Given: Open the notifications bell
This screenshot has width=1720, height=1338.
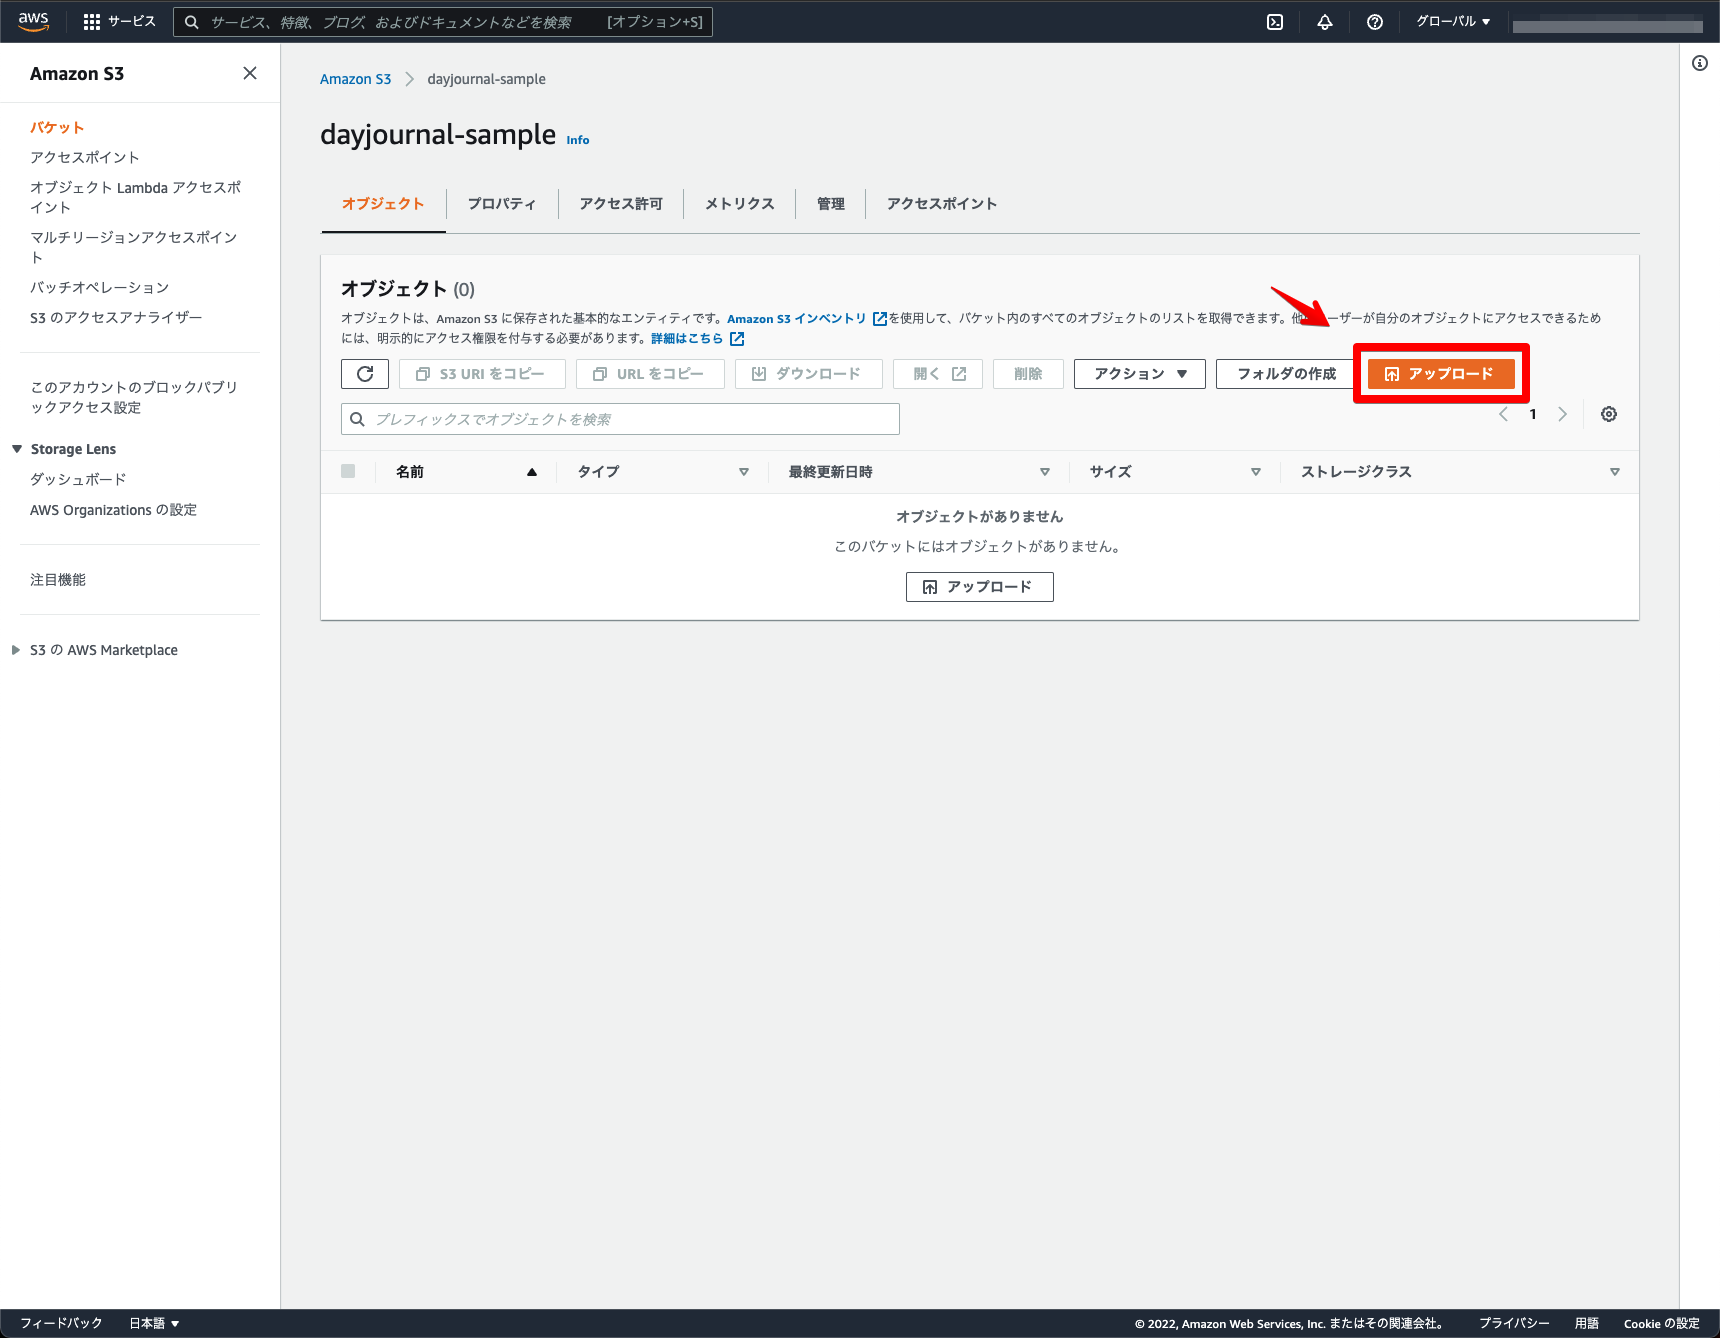Looking at the screenshot, I should click(1325, 22).
